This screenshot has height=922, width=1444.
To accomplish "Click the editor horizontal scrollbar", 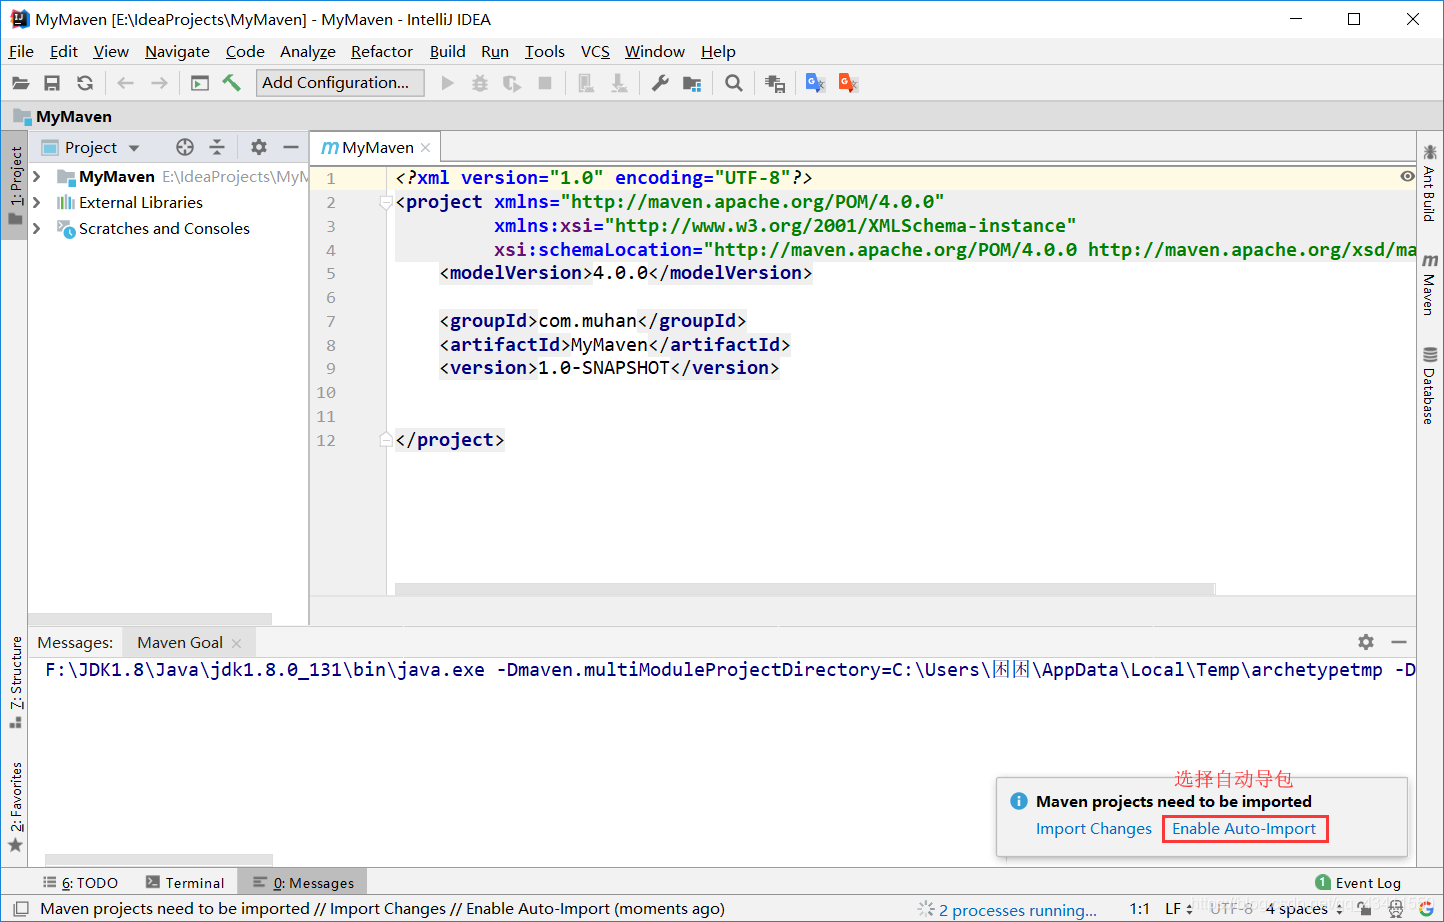I will pos(805,589).
